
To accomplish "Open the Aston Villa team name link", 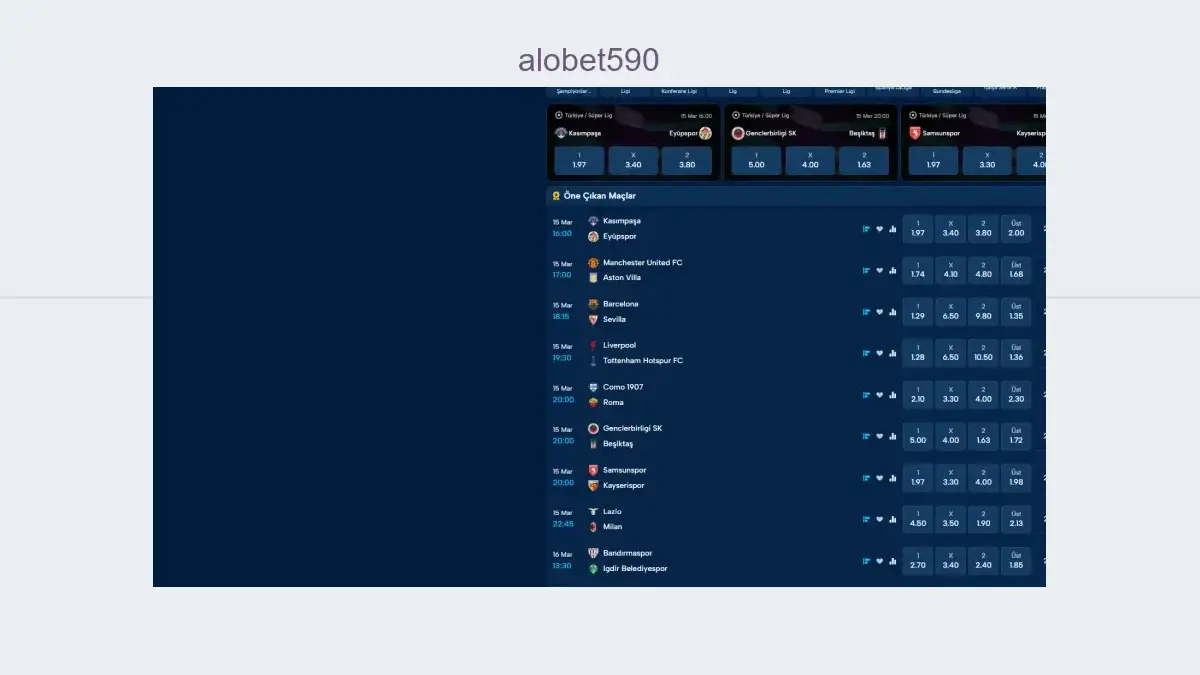I will click(x=622, y=278).
